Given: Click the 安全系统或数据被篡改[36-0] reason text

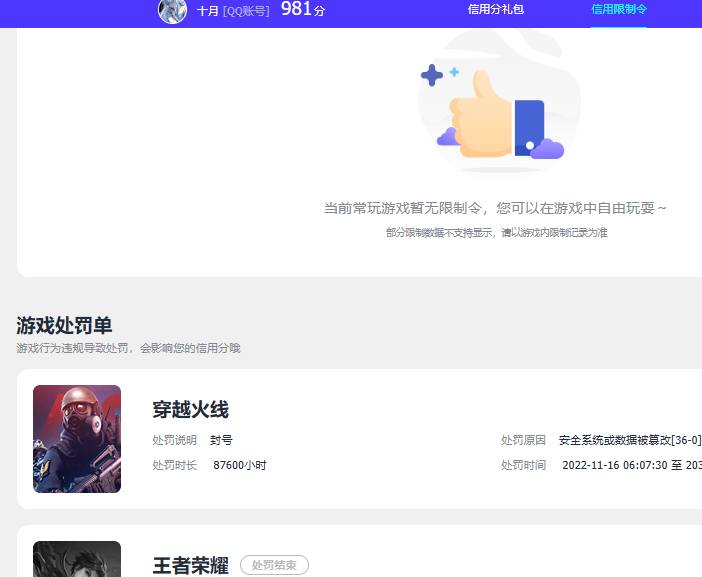Looking at the screenshot, I should pyautogui.click(x=630, y=440).
